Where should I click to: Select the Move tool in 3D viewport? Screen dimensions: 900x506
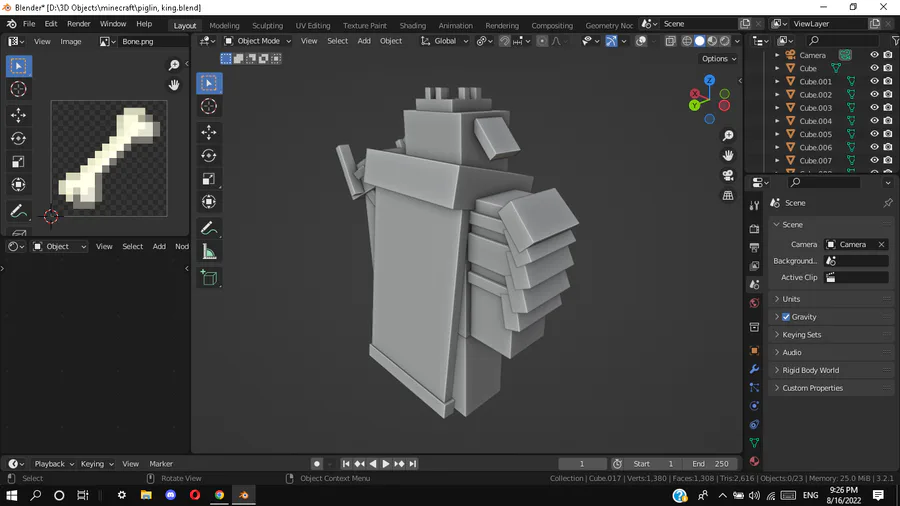pyautogui.click(x=209, y=133)
